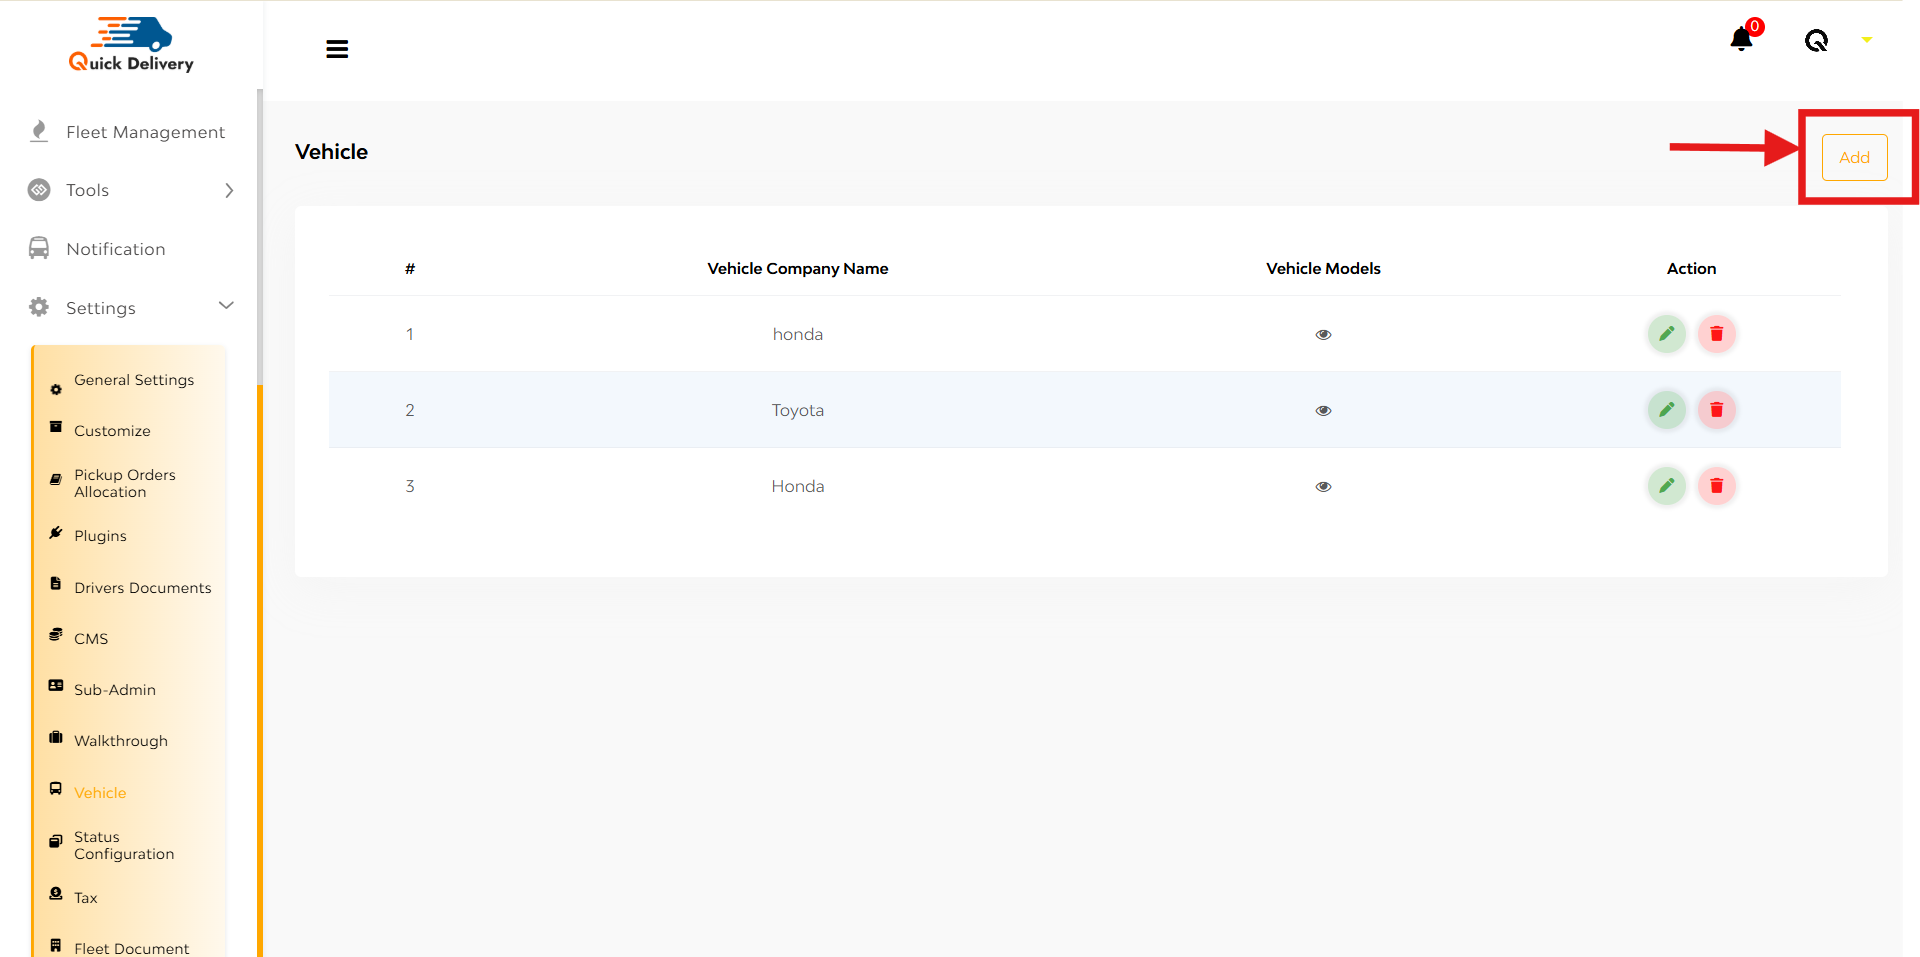The height and width of the screenshot is (957, 1920).
Task: Open General Settings submenu item
Action: pos(133,380)
